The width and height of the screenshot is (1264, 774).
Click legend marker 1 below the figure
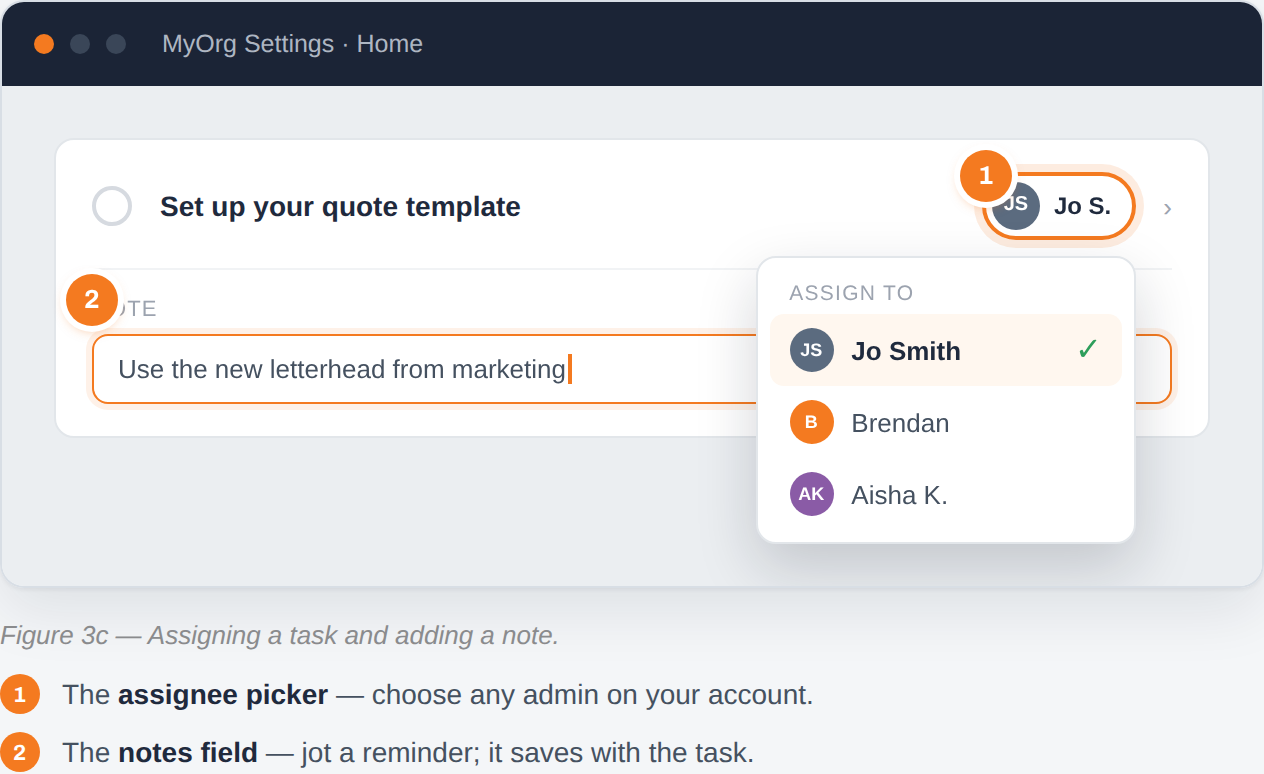coord(19,695)
